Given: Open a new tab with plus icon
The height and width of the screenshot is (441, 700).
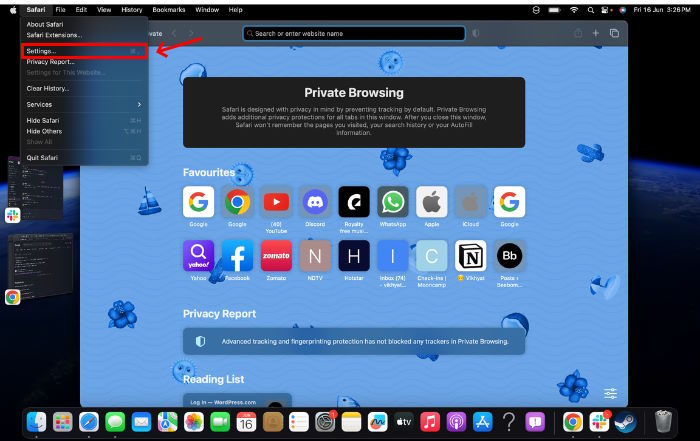Looking at the screenshot, I should (x=596, y=33).
